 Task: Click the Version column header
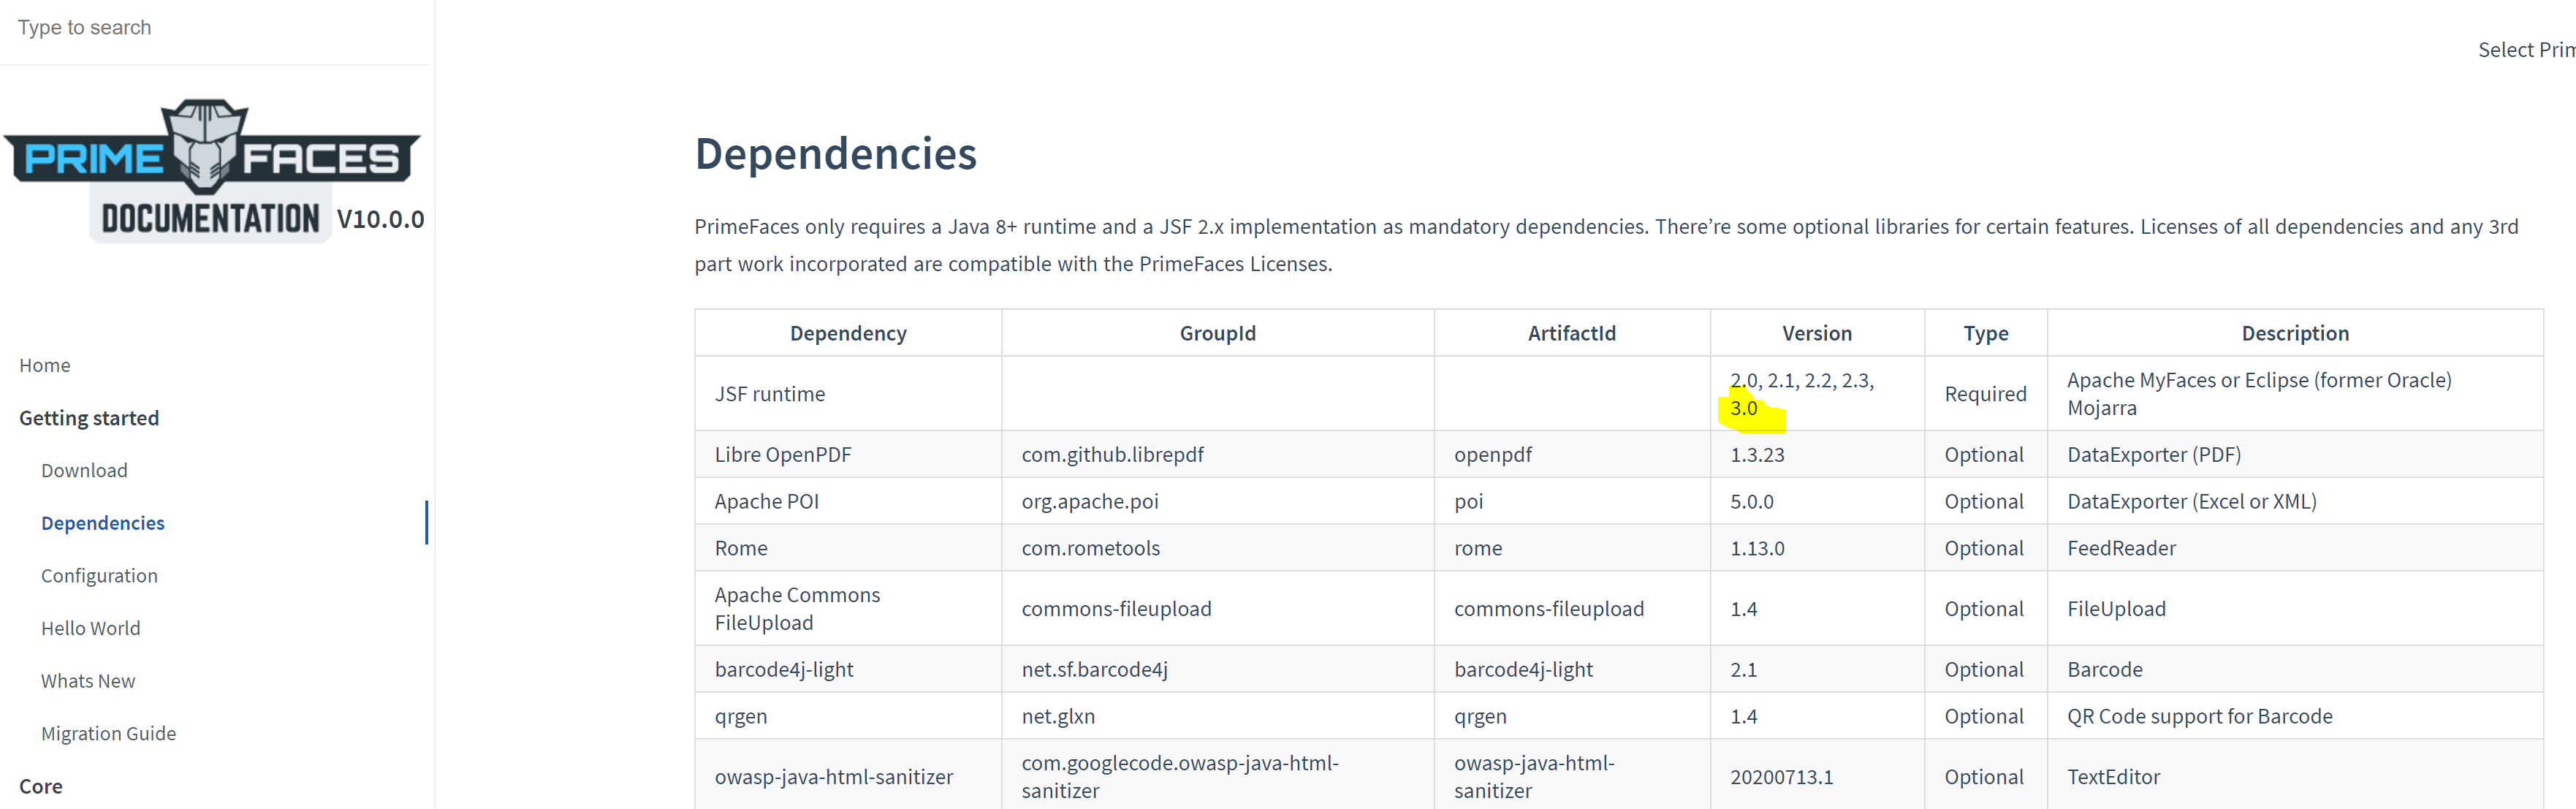1817,332
